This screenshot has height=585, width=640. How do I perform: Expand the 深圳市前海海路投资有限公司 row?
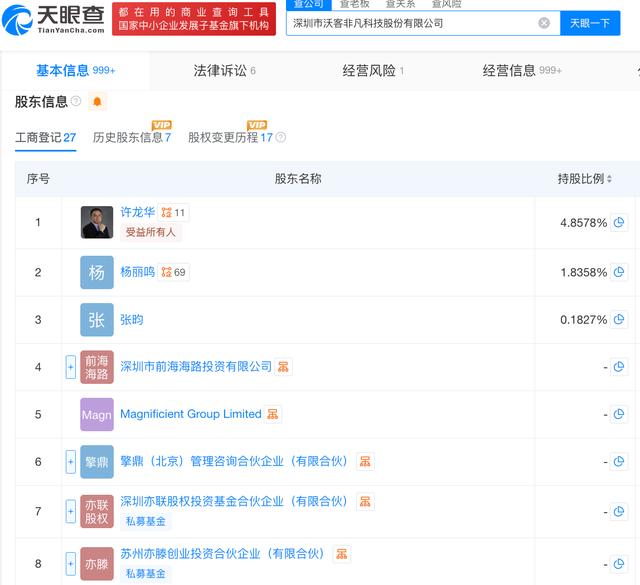point(70,367)
